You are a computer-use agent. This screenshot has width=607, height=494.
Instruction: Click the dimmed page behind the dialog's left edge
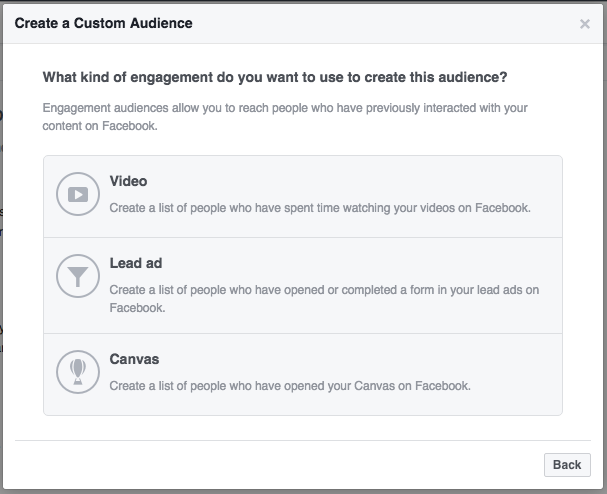[x=1, y=250]
